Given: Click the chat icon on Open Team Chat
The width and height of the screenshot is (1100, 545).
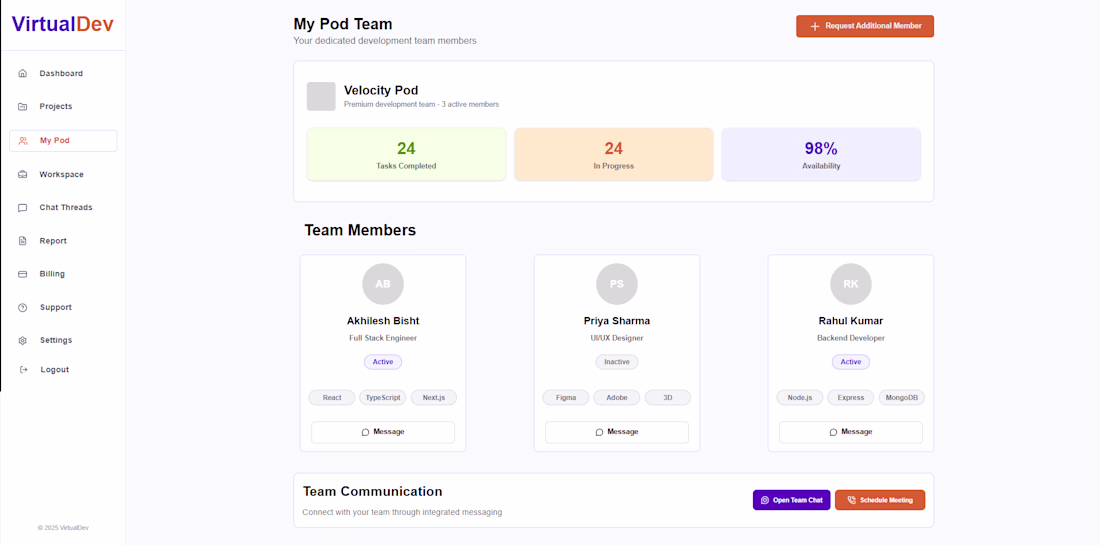Looking at the screenshot, I should tap(765, 500).
